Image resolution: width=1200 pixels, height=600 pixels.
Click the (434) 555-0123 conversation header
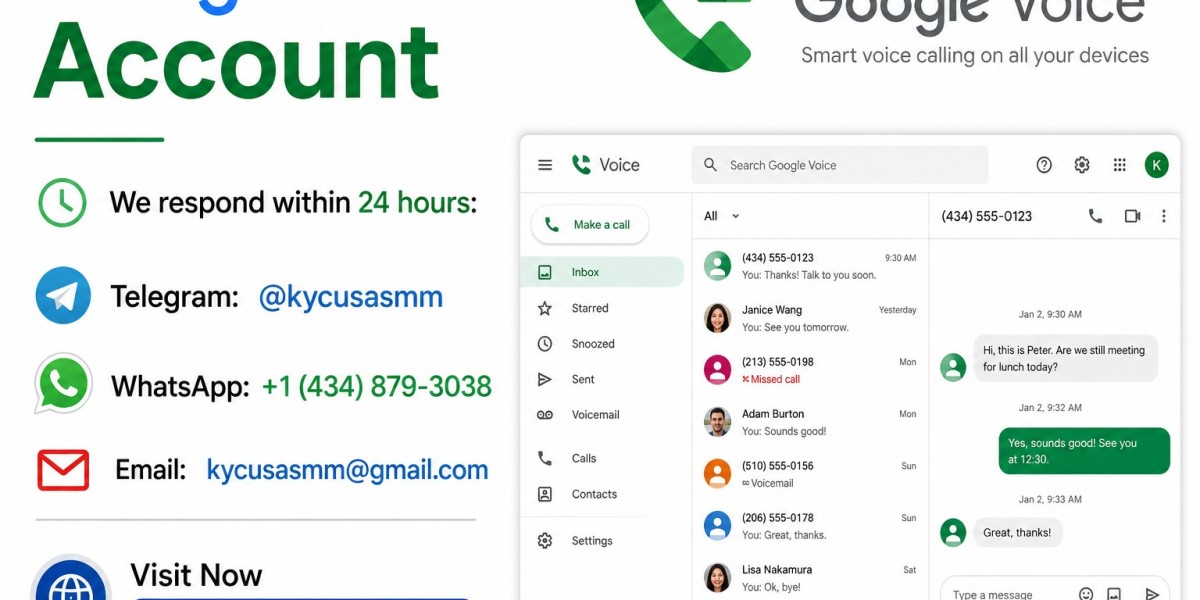point(987,216)
